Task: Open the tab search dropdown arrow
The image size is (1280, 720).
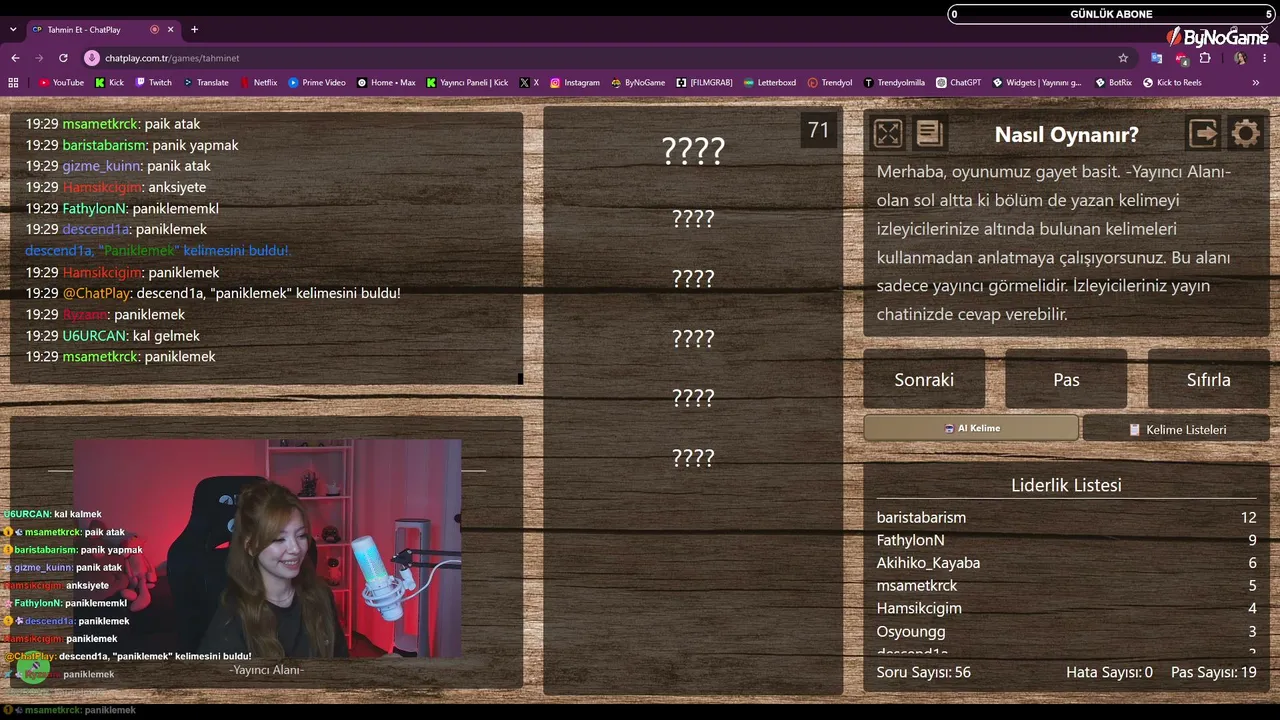Action: coord(13,30)
